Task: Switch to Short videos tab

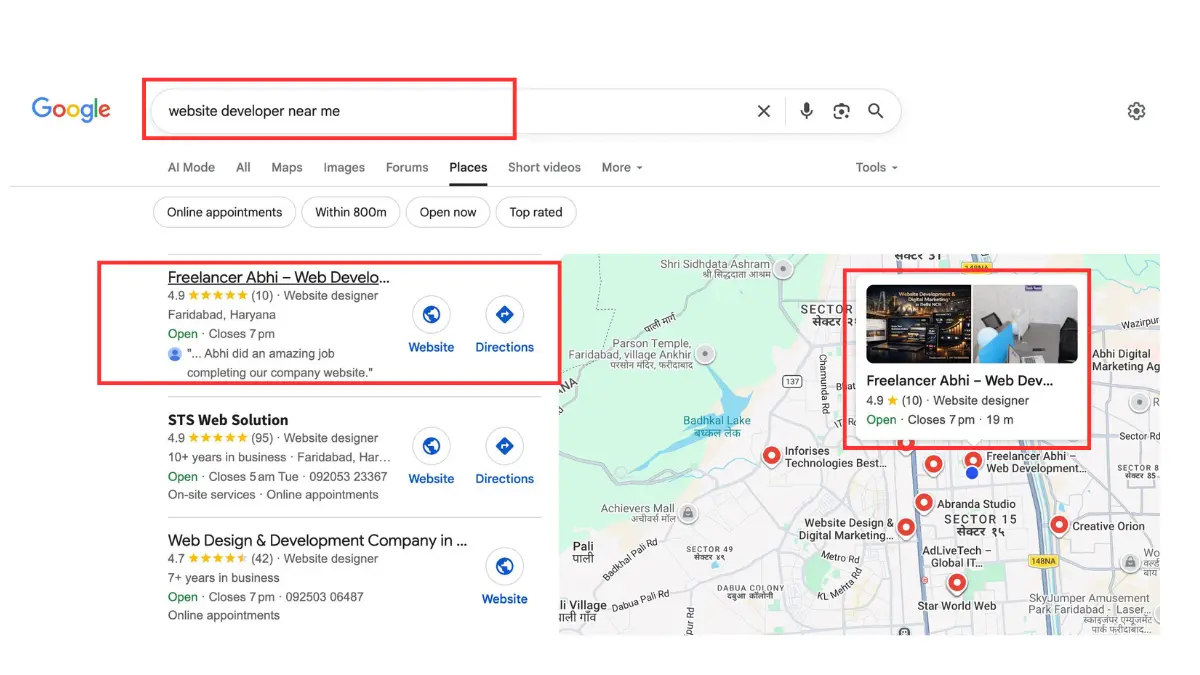Action: point(544,167)
